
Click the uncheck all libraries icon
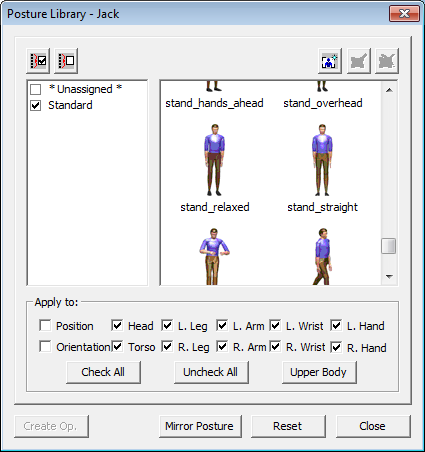tap(66, 61)
